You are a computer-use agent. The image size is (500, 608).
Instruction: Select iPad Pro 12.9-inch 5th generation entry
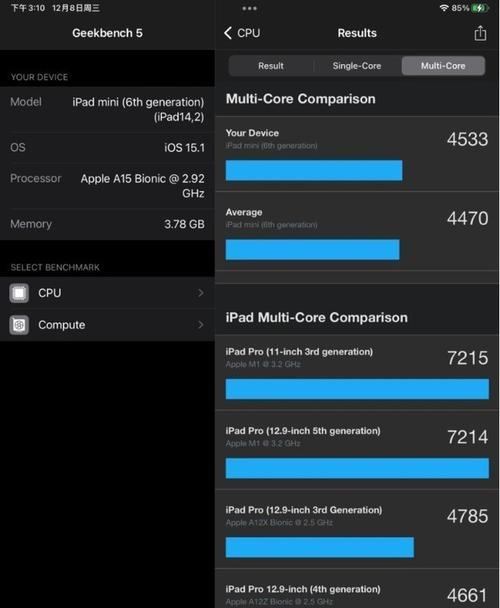click(x=357, y=452)
